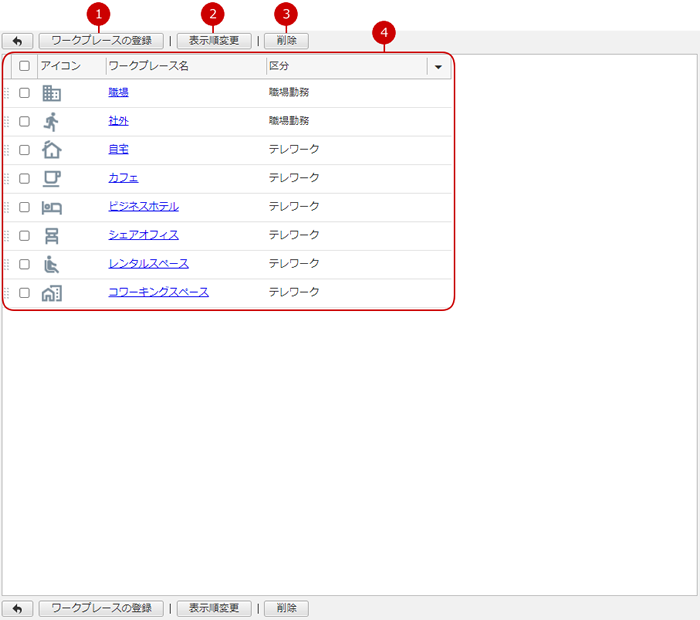Click the building icon for コワーキングスペース
Screen dimensions: 700x620
point(52,293)
